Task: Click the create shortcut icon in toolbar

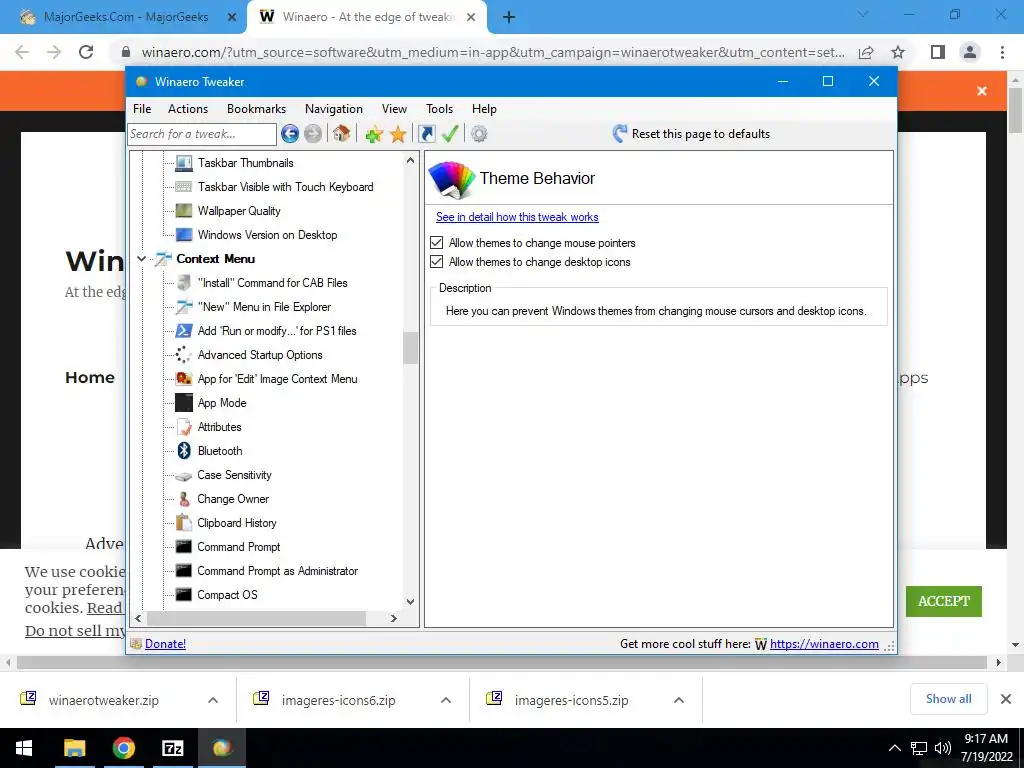Action: point(426,134)
